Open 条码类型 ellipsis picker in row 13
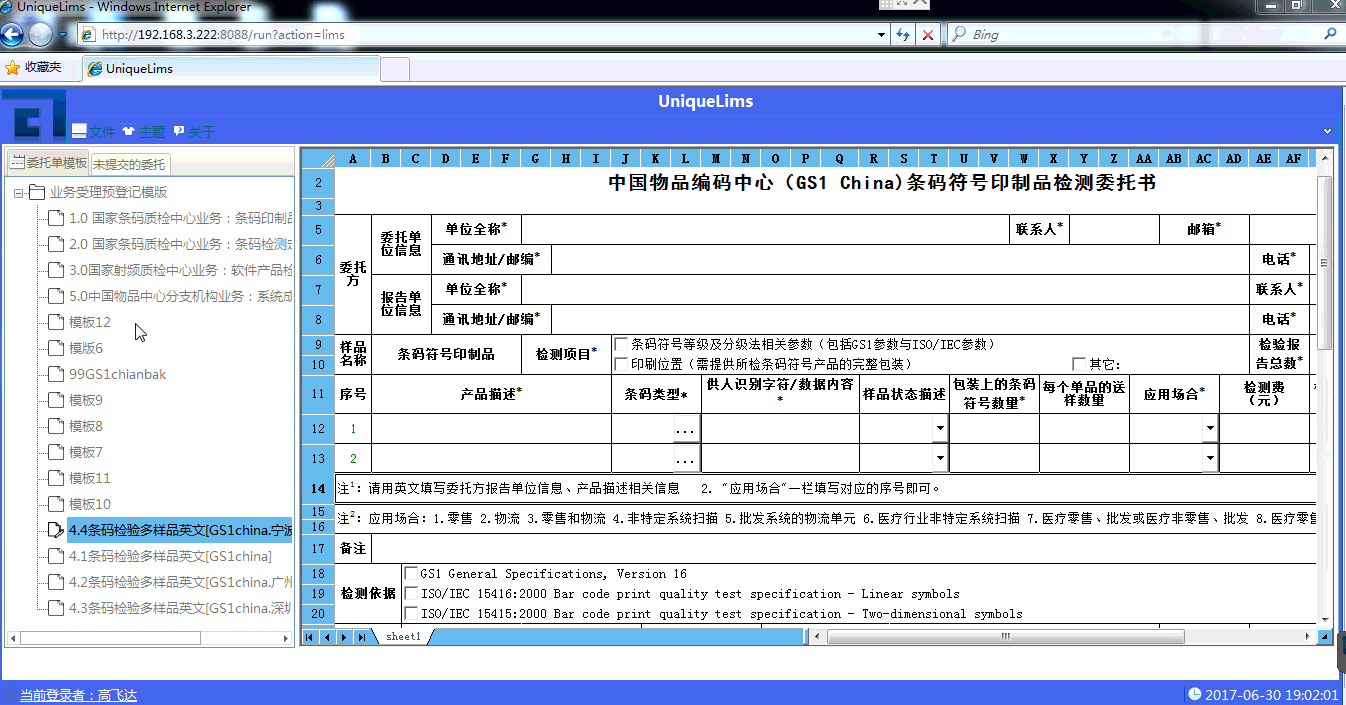 (x=686, y=460)
